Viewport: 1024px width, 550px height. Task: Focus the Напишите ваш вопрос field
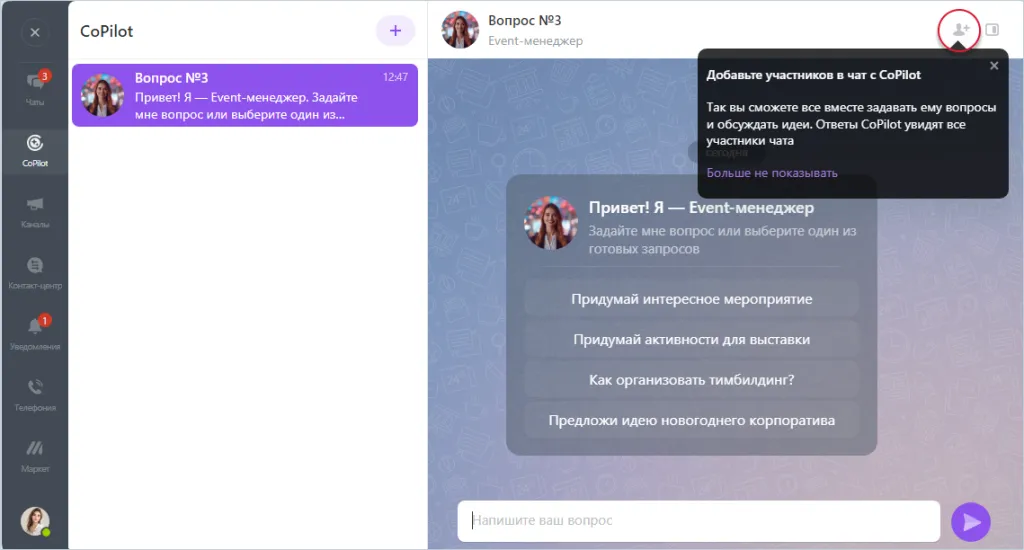[699, 521]
